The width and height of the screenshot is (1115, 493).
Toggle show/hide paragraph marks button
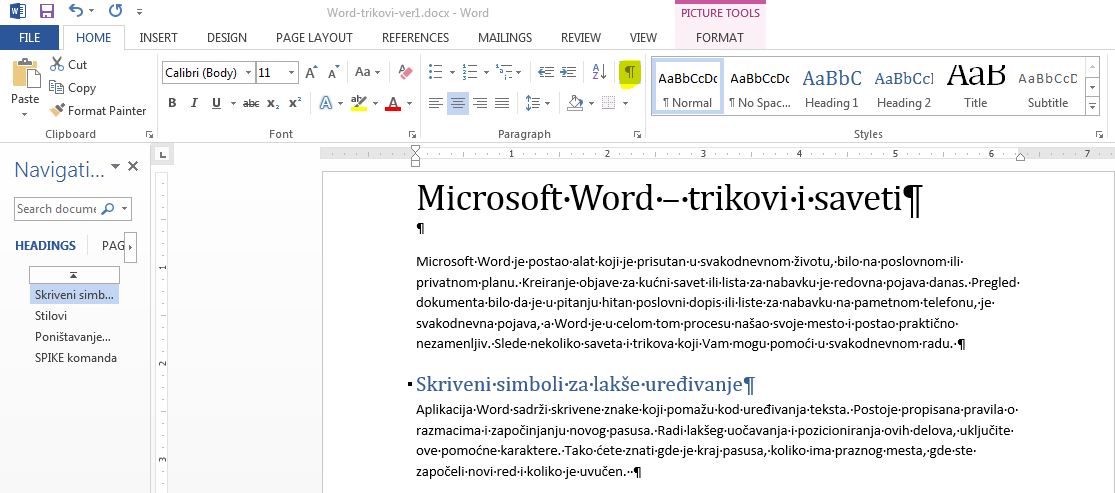pyautogui.click(x=630, y=72)
